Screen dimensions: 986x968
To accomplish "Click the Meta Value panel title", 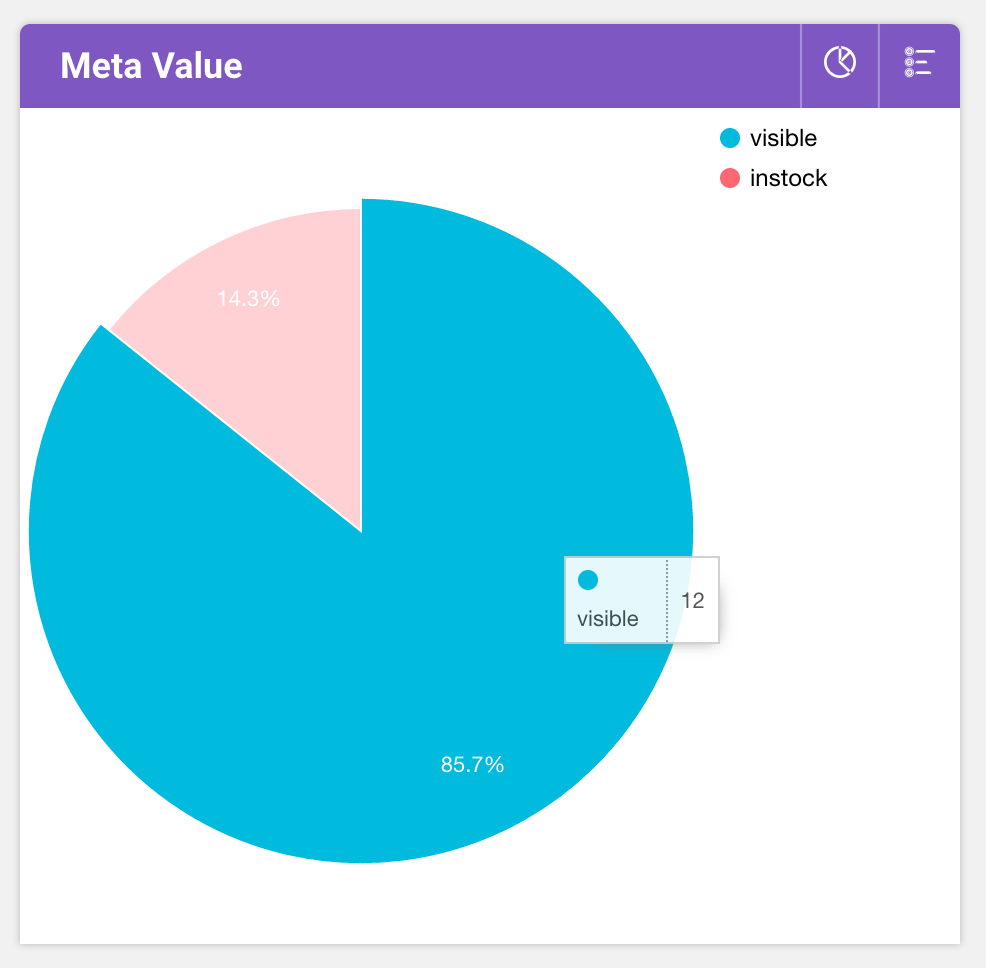I will pos(151,66).
